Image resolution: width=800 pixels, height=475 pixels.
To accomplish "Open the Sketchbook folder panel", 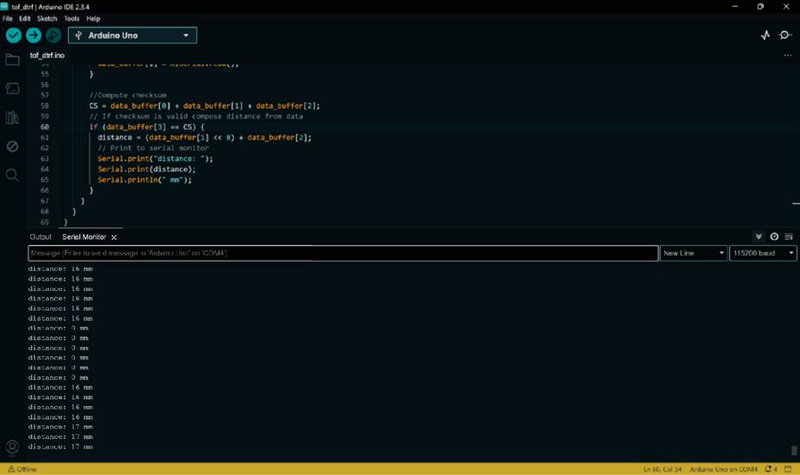I will pos(12,60).
